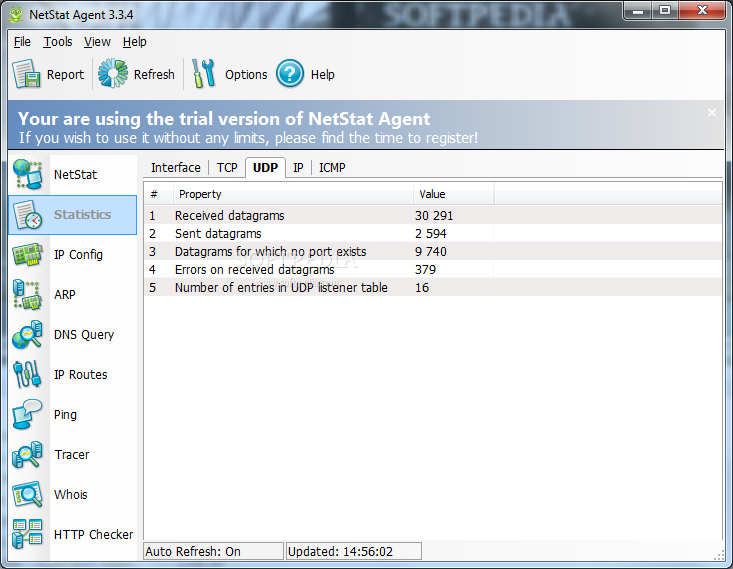This screenshot has width=733, height=569.
Task: Click the Help toolbar label
Action: 323,74
